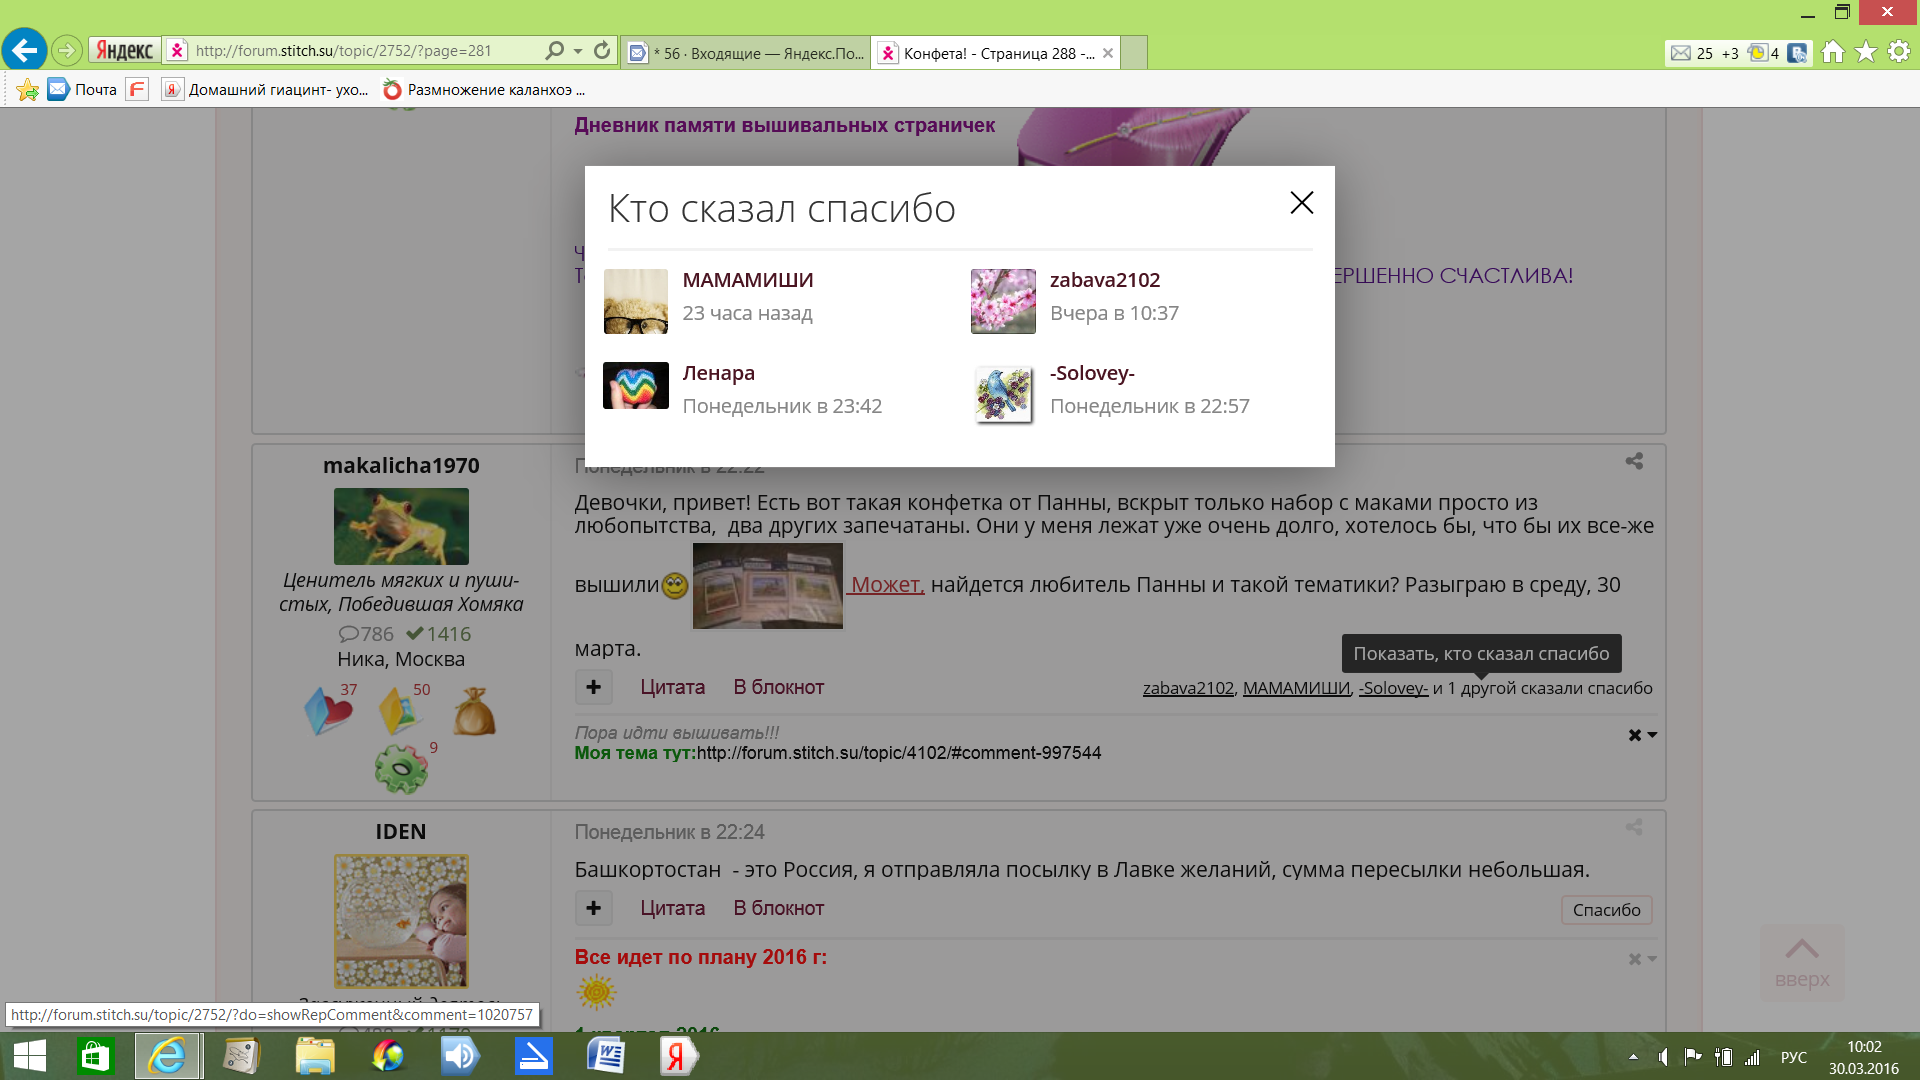Open favorites star icon in toolbar
The height and width of the screenshot is (1080, 1920).
pyautogui.click(x=1866, y=52)
